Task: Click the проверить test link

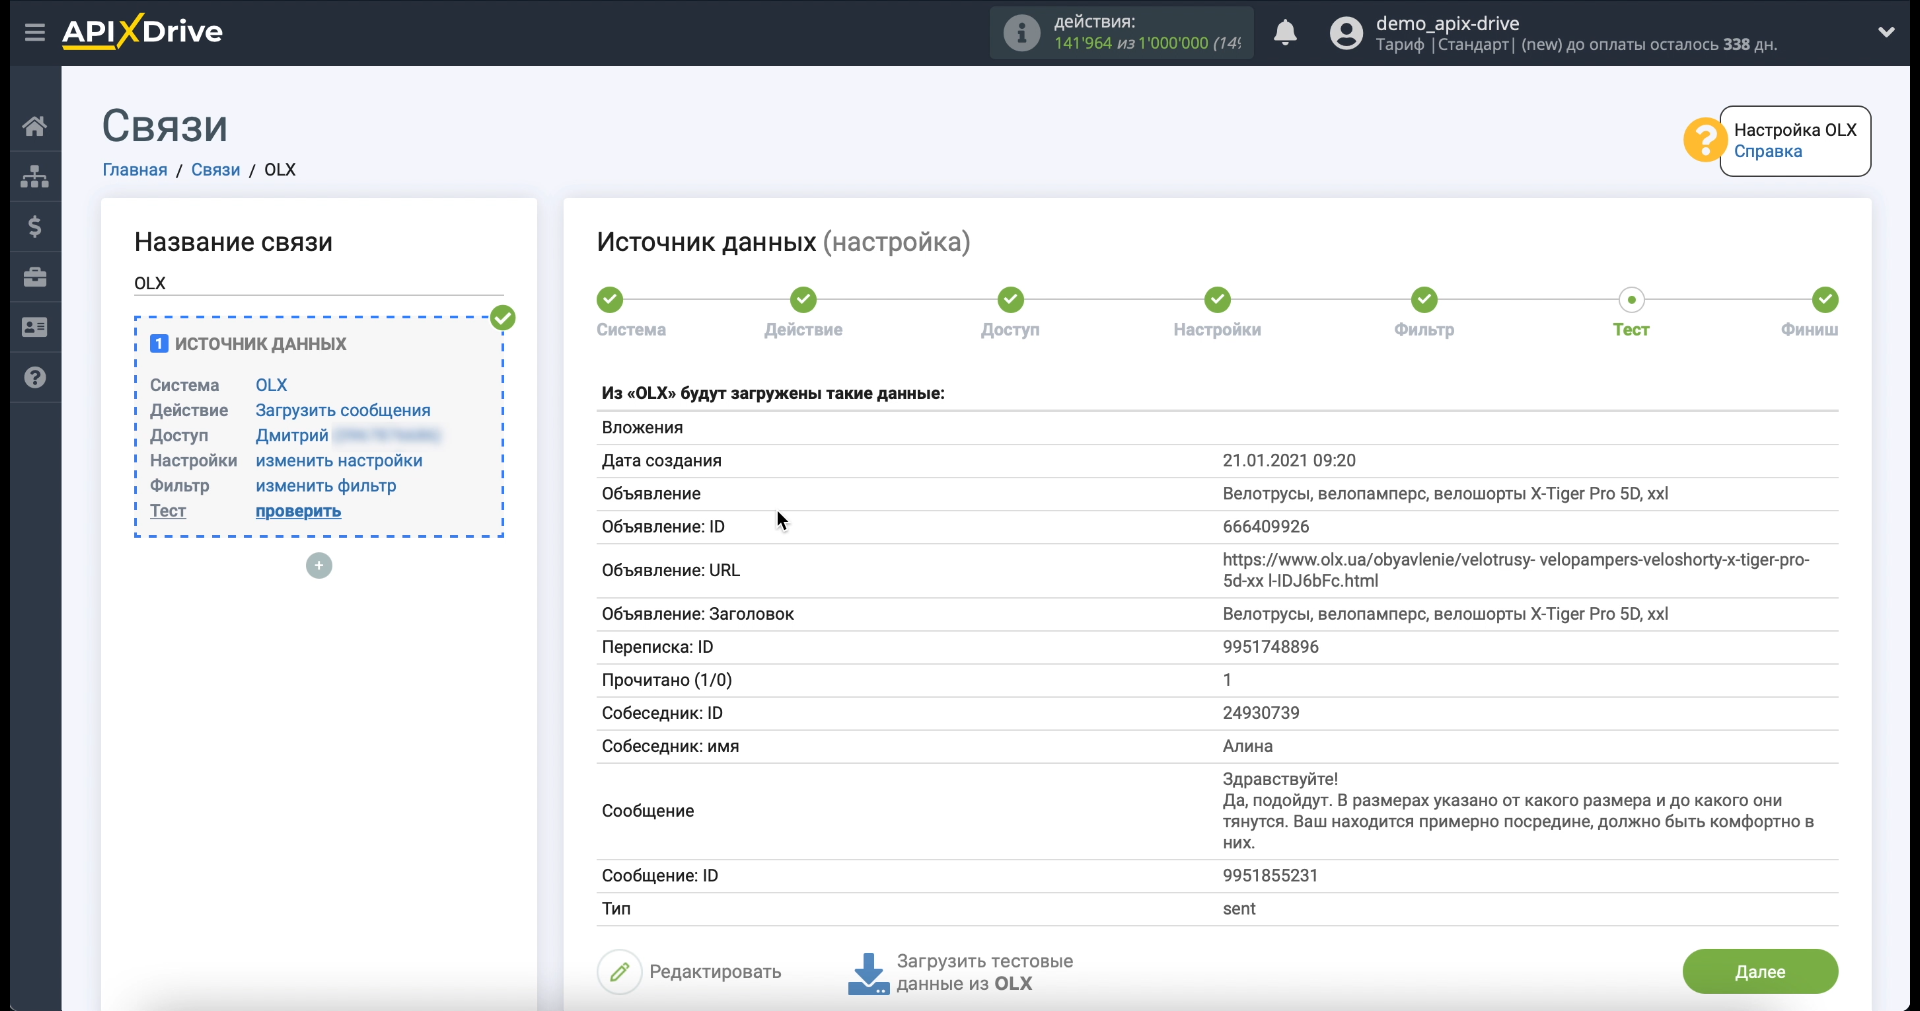Action: (x=298, y=511)
